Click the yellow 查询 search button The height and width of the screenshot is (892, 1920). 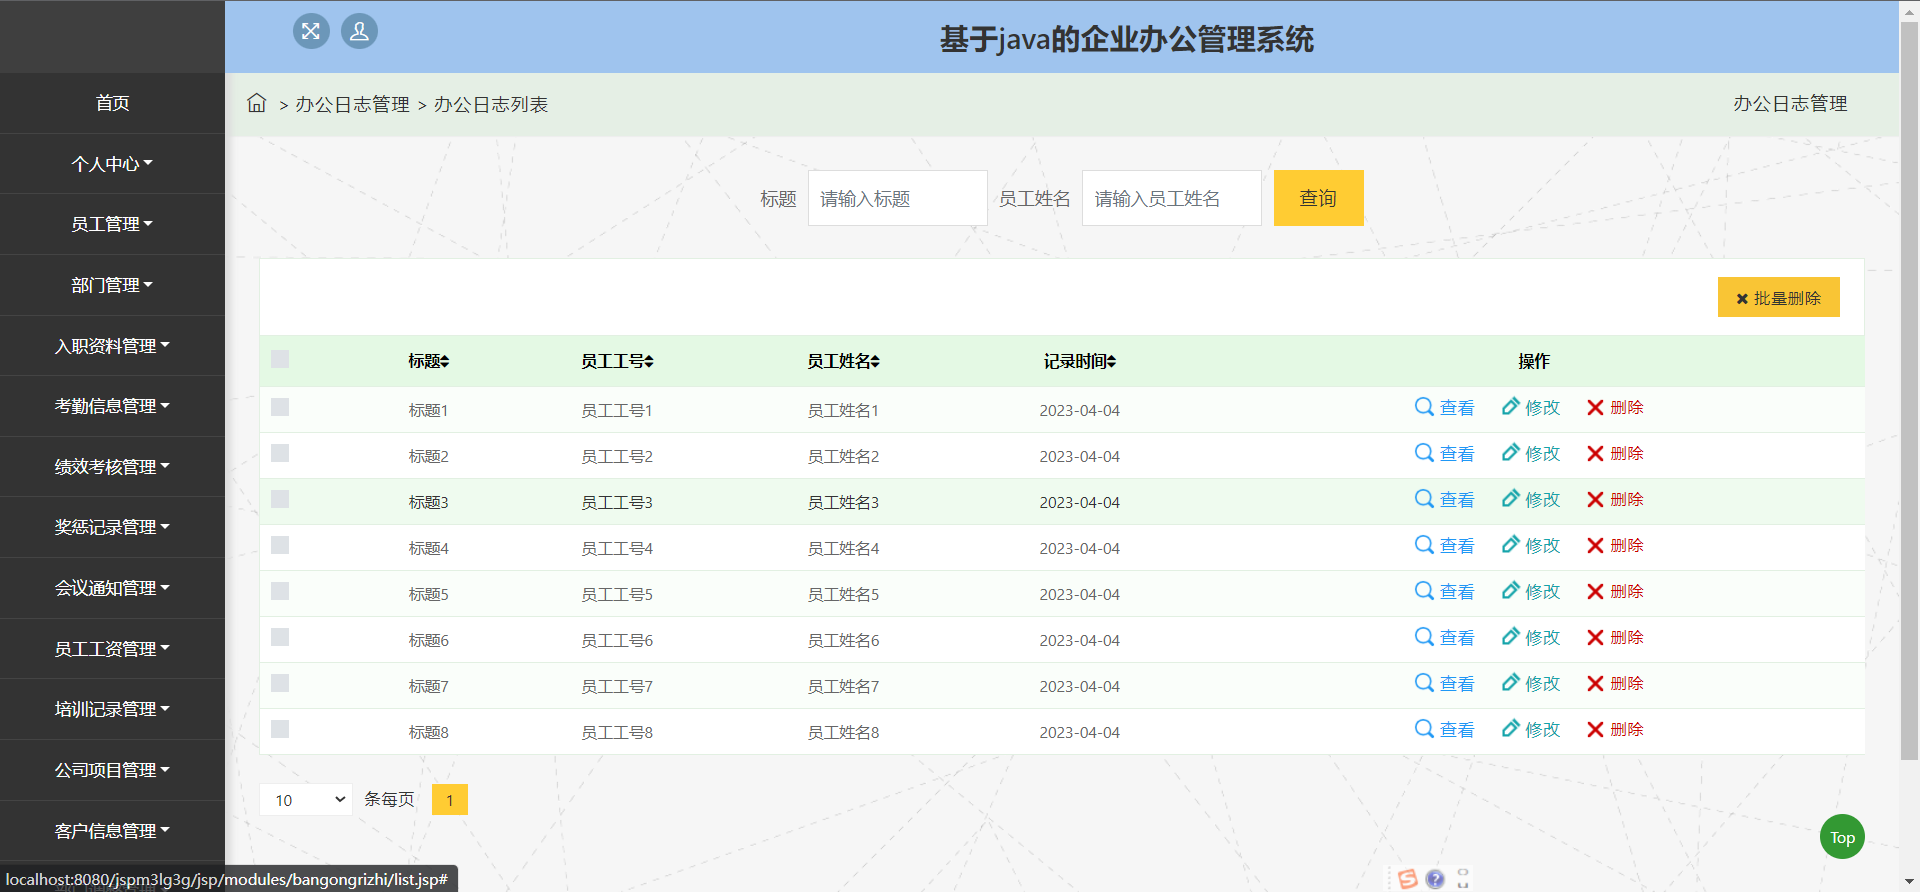(1318, 198)
